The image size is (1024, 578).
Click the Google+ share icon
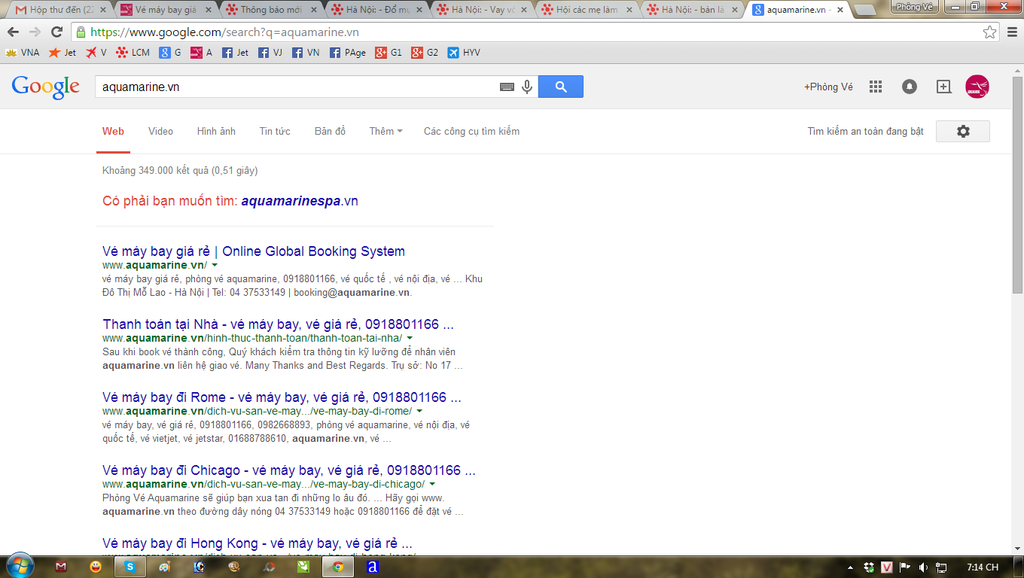[x=943, y=87]
